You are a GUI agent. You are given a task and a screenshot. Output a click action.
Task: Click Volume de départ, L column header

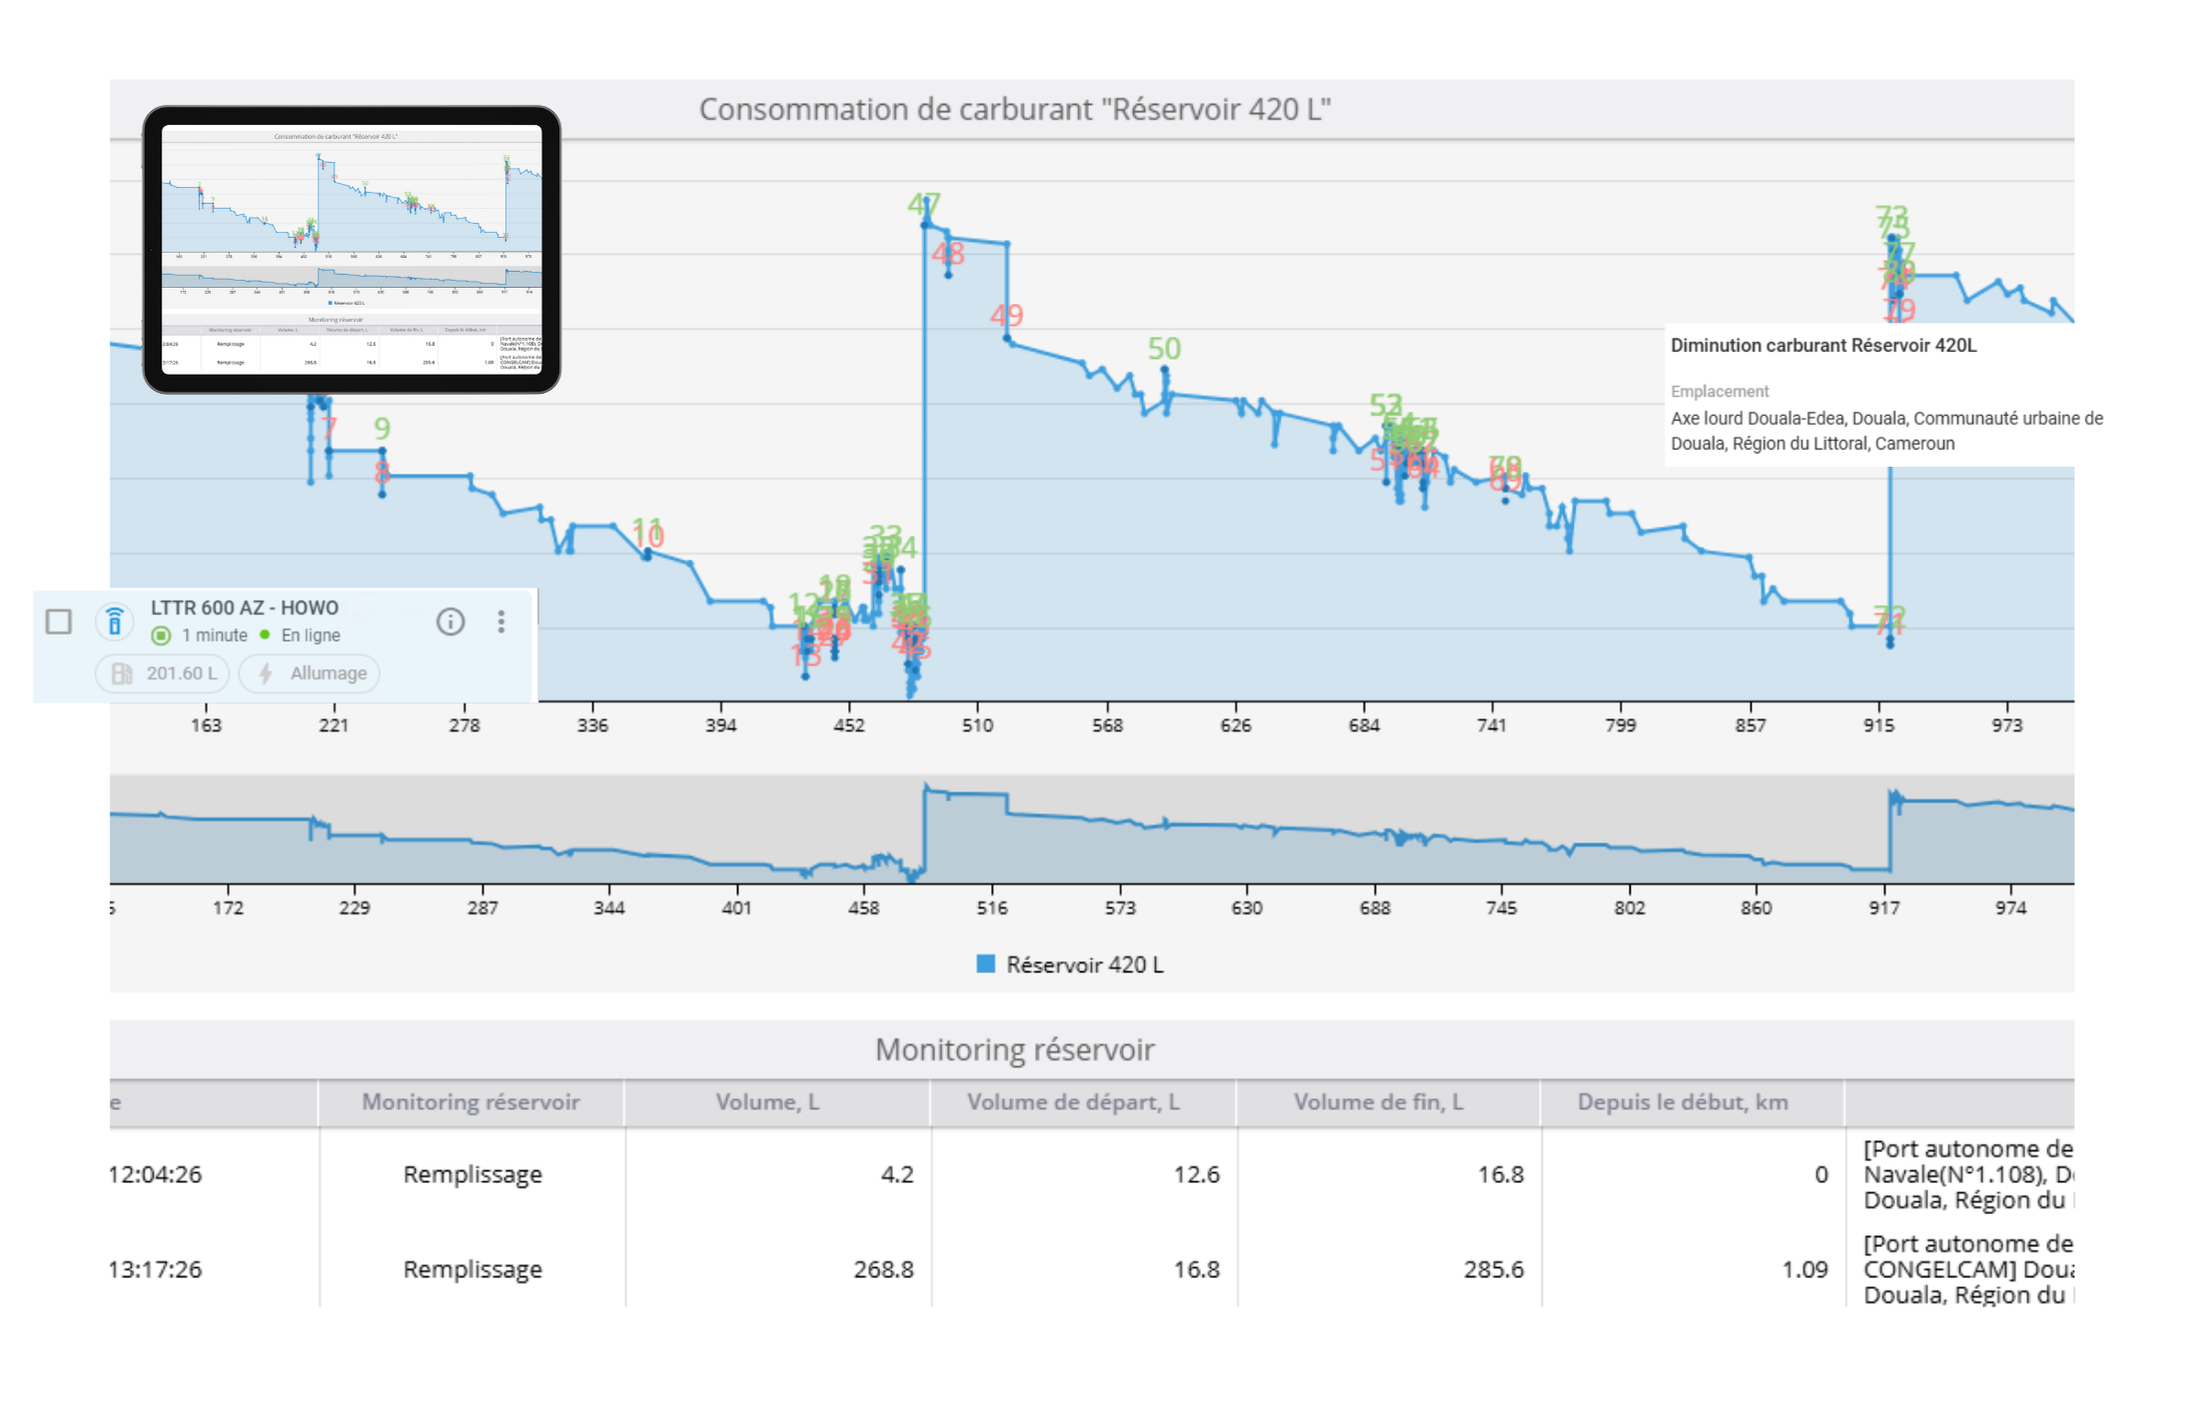click(1073, 1102)
